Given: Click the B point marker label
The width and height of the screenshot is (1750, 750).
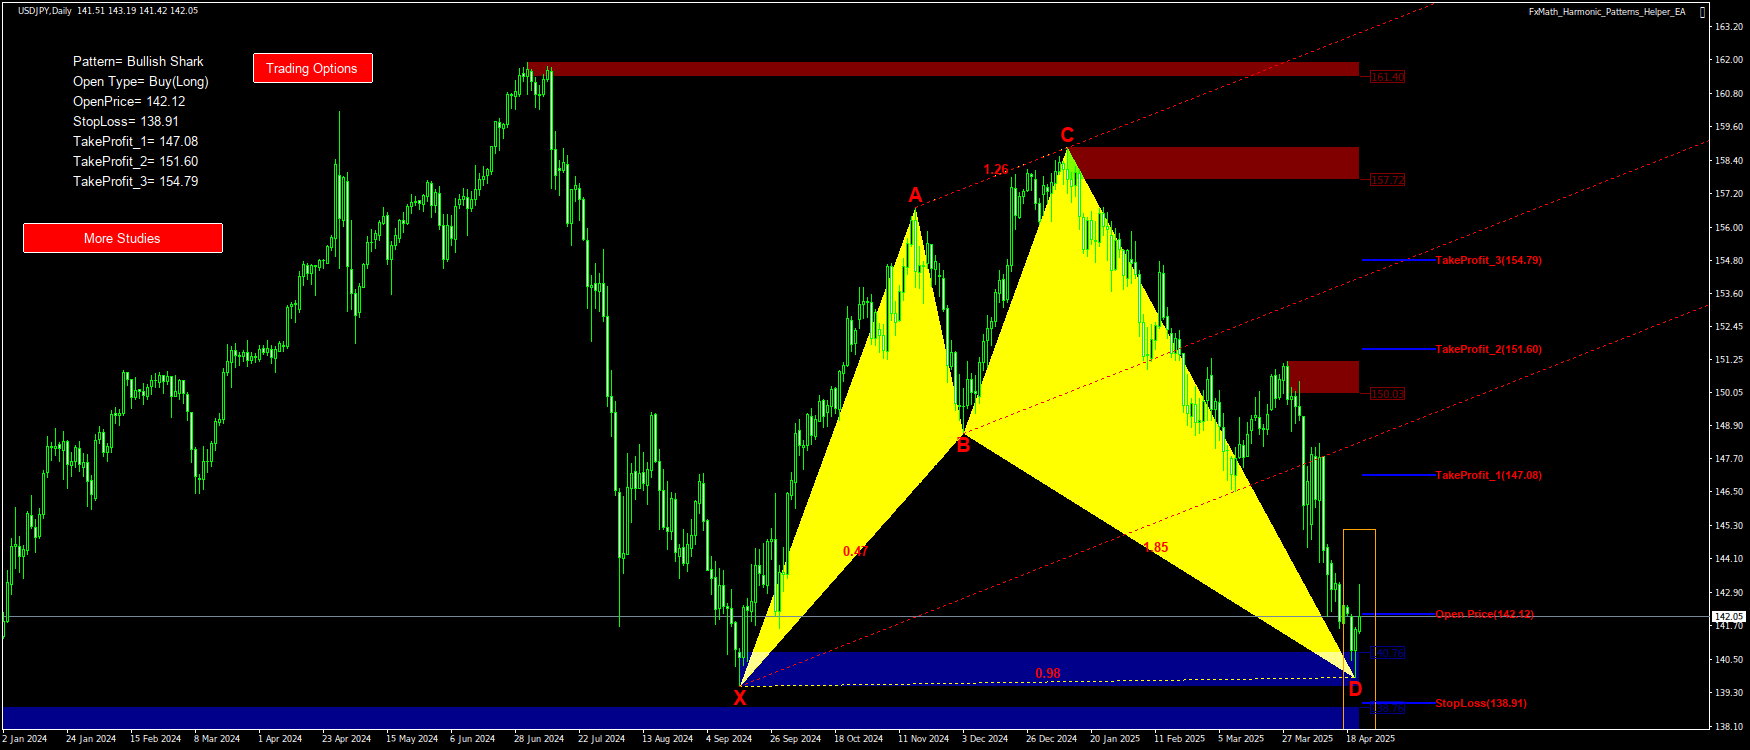Looking at the screenshot, I should click(963, 446).
